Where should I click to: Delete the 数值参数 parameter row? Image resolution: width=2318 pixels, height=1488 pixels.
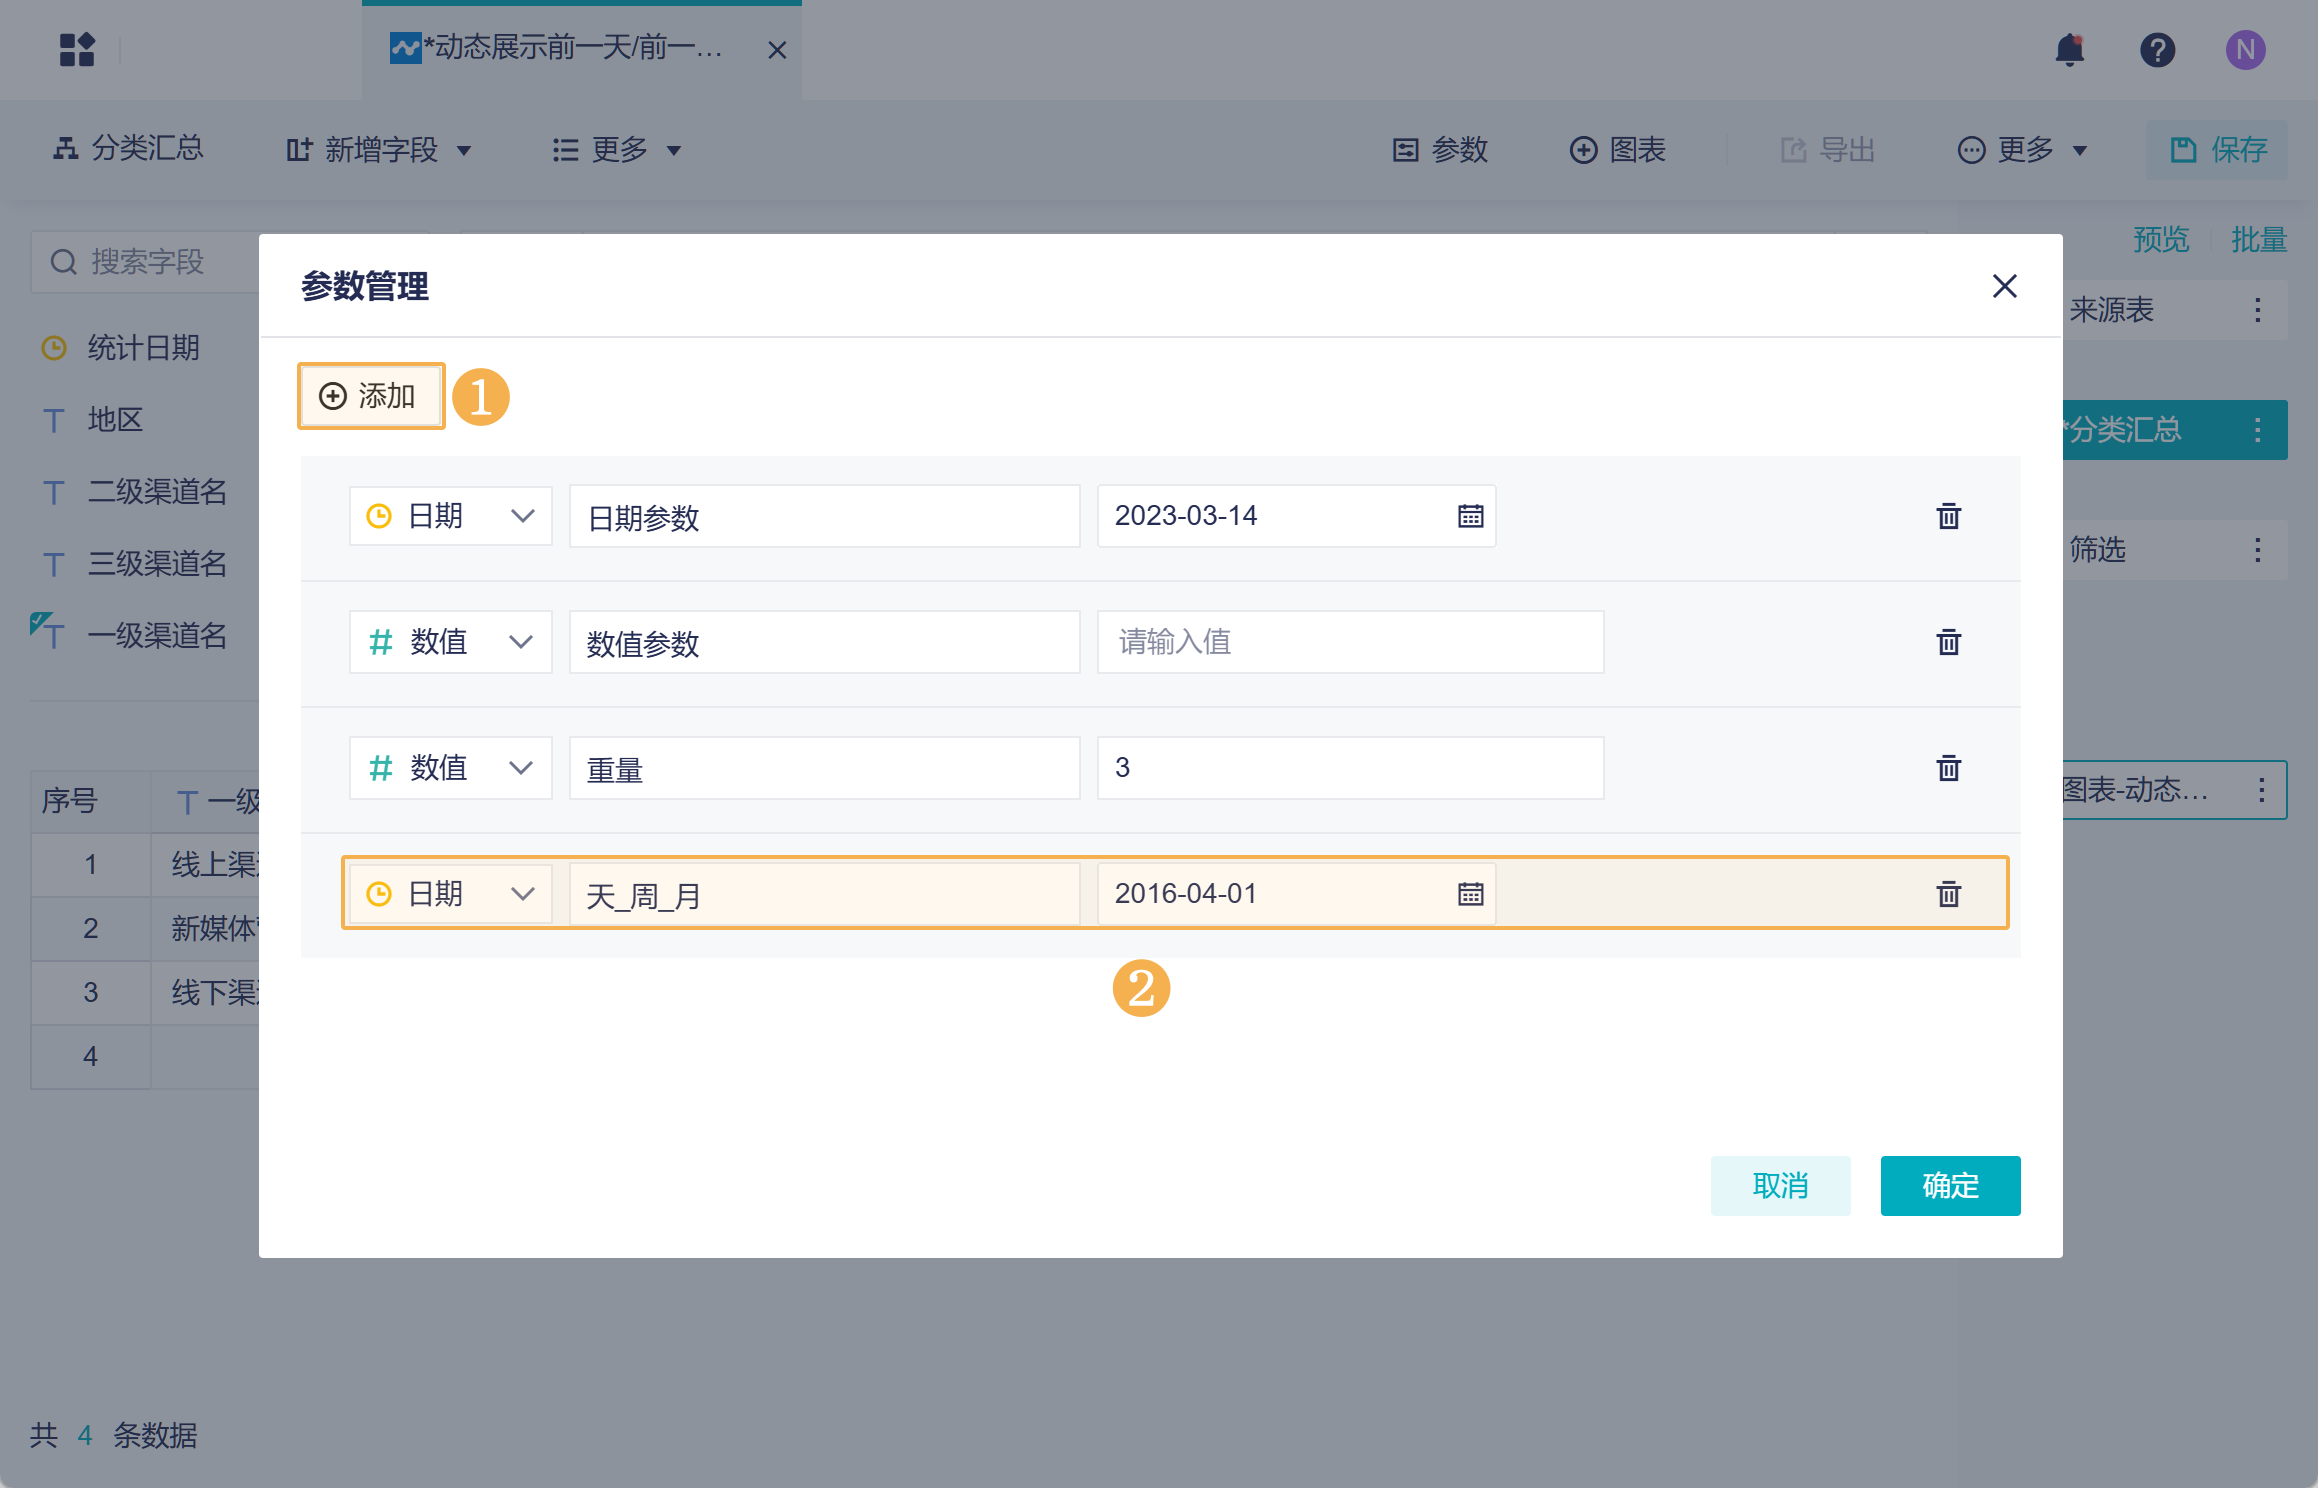tap(1948, 643)
